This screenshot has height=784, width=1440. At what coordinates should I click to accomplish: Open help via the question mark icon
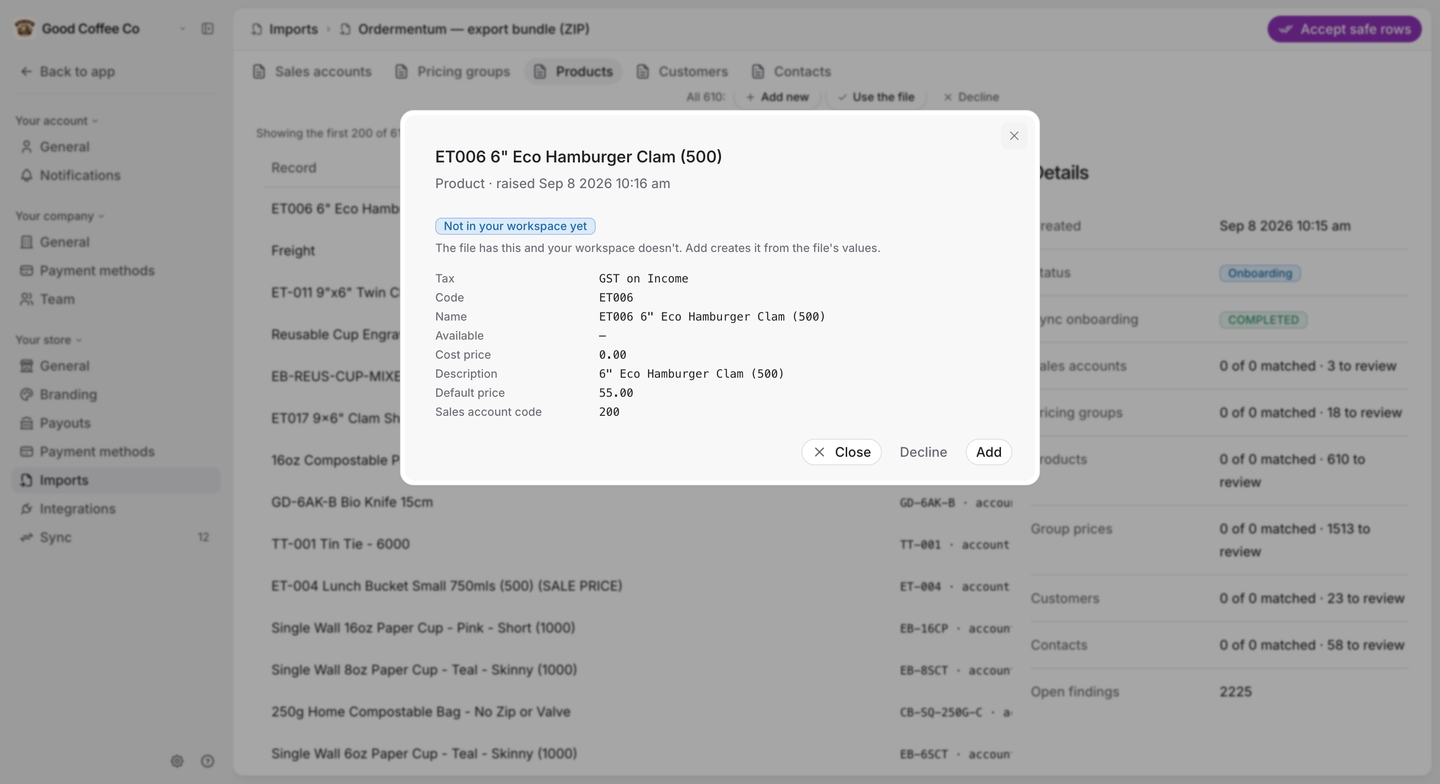[207, 761]
